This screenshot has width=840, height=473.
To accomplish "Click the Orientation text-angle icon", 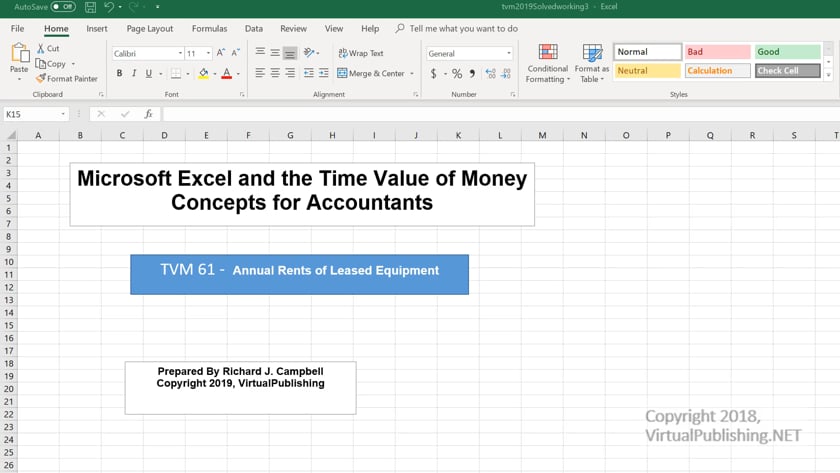I will 309,52.
